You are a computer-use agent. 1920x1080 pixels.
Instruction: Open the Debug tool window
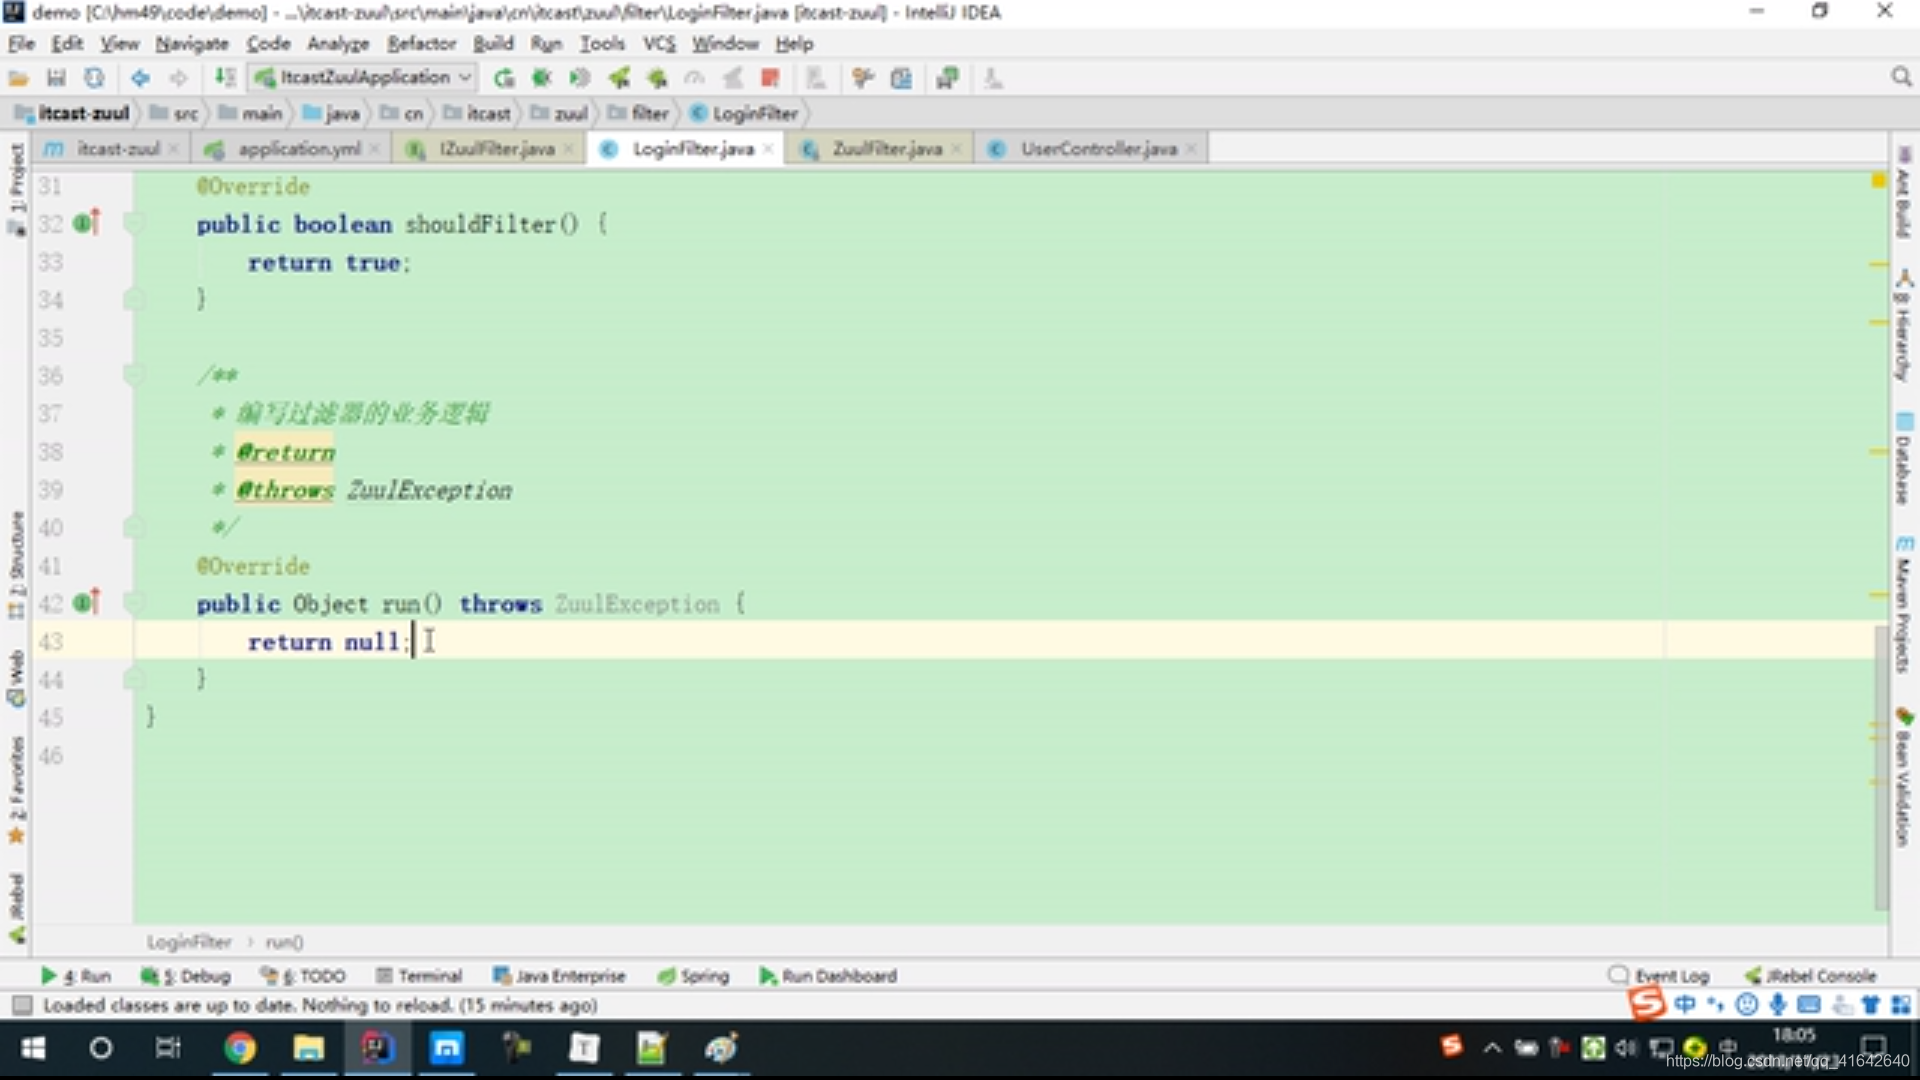coord(186,976)
